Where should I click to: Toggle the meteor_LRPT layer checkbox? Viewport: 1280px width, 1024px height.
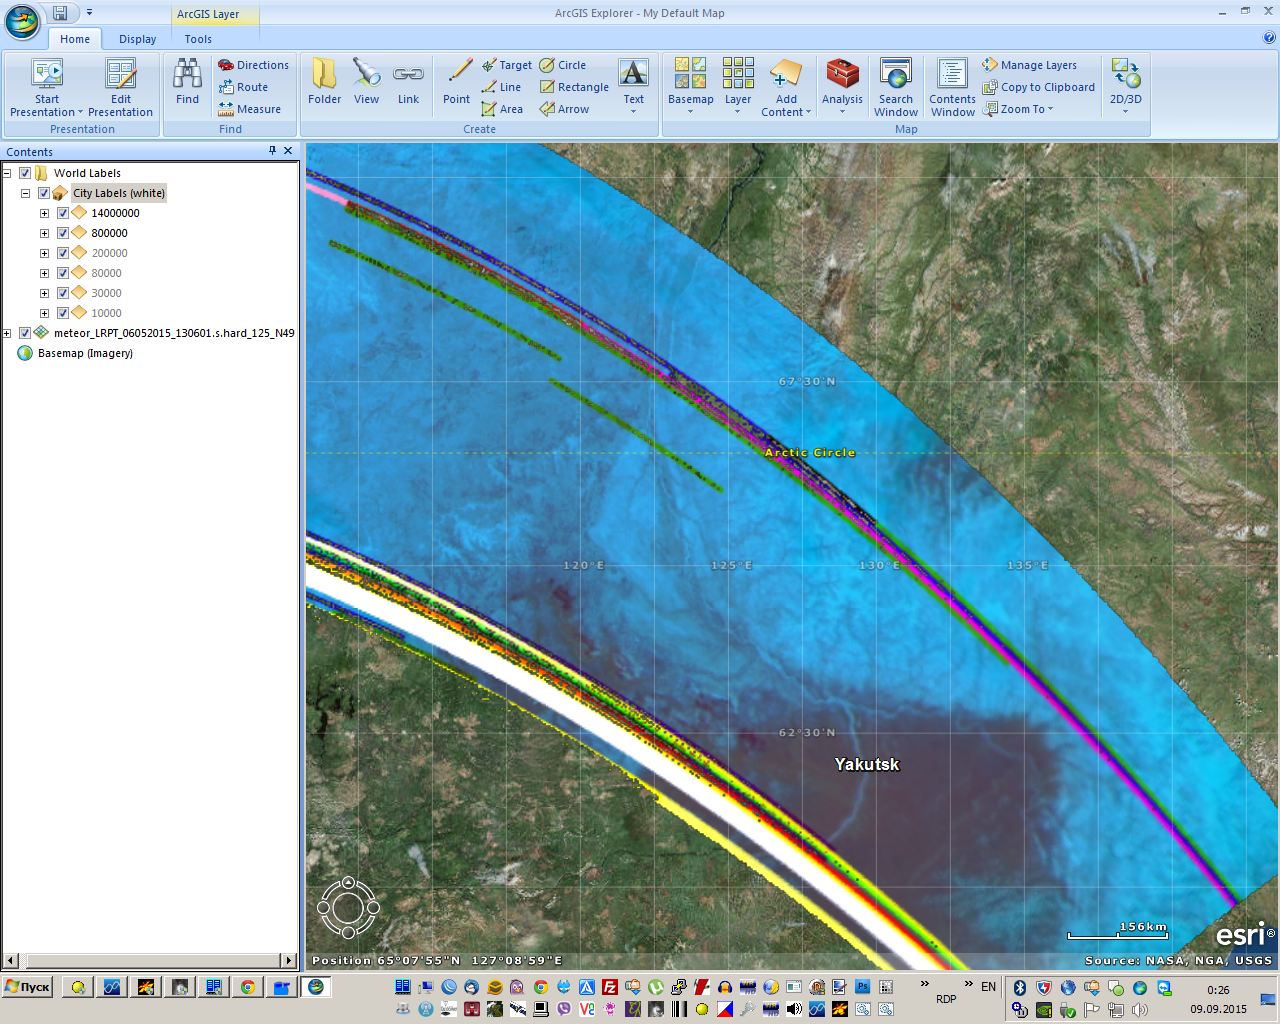(x=25, y=333)
